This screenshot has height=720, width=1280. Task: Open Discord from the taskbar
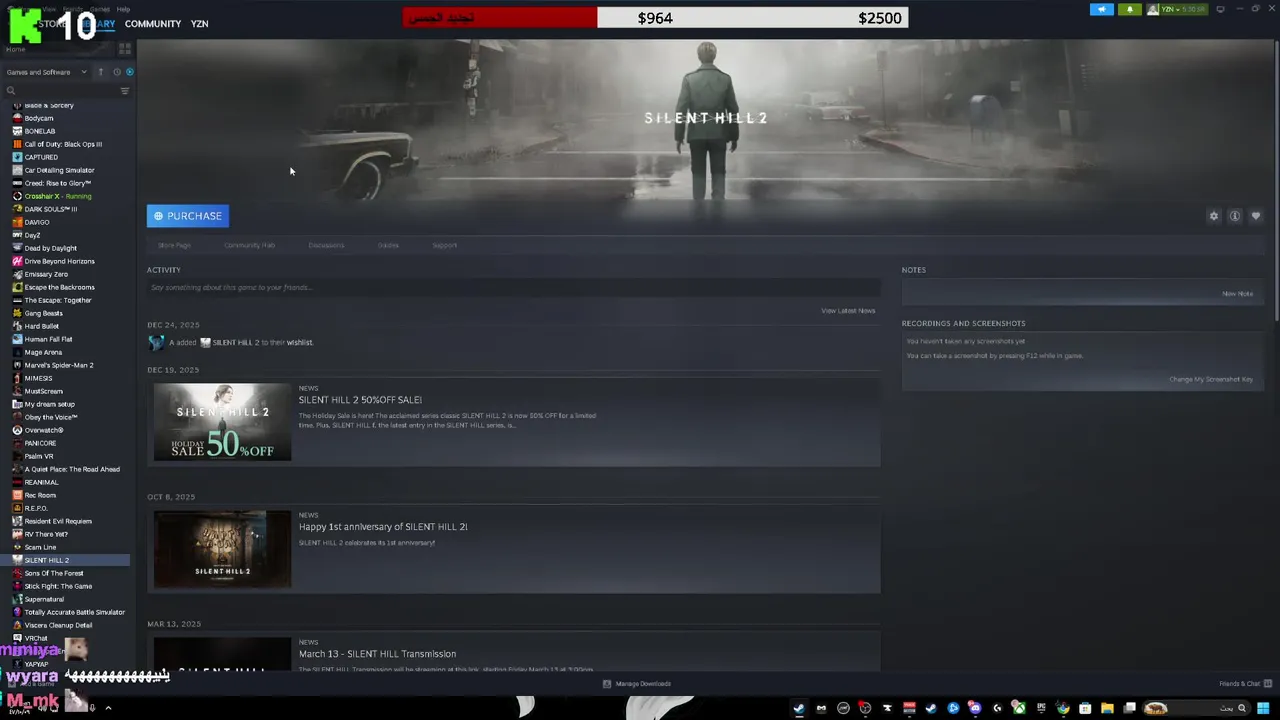(975, 708)
